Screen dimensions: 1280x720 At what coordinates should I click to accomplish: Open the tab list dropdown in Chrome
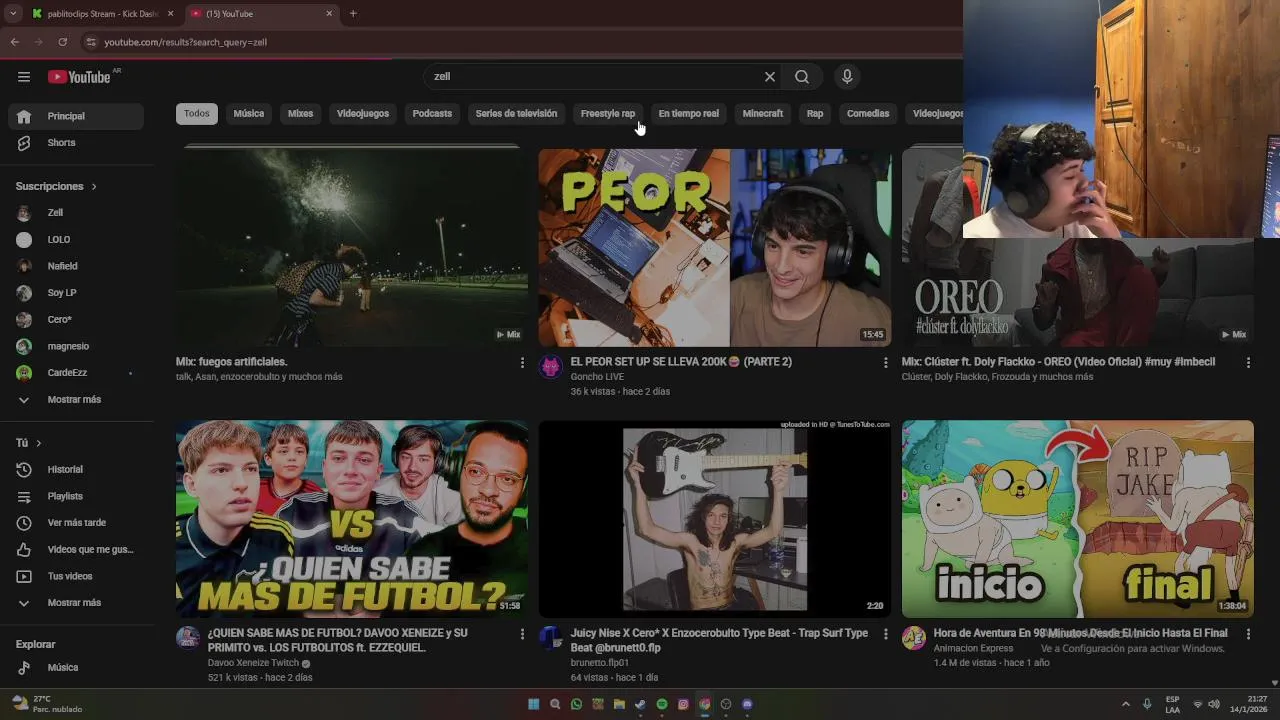click(x=13, y=14)
